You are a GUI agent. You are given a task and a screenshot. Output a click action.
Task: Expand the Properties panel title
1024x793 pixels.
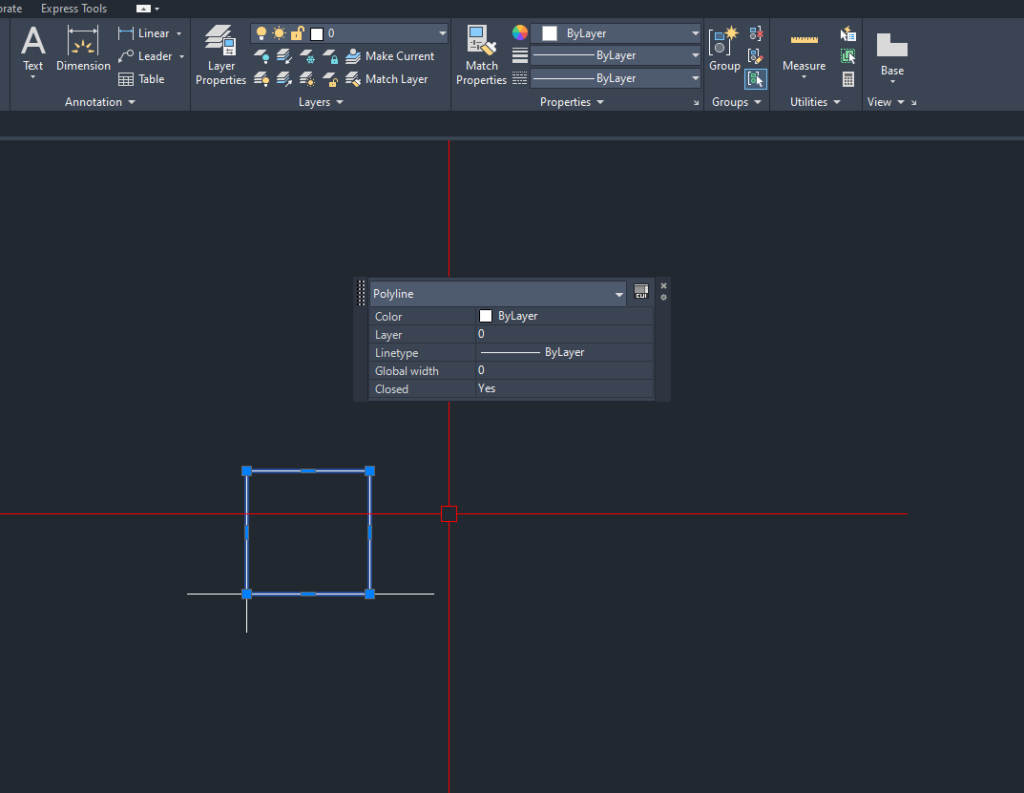(x=572, y=102)
